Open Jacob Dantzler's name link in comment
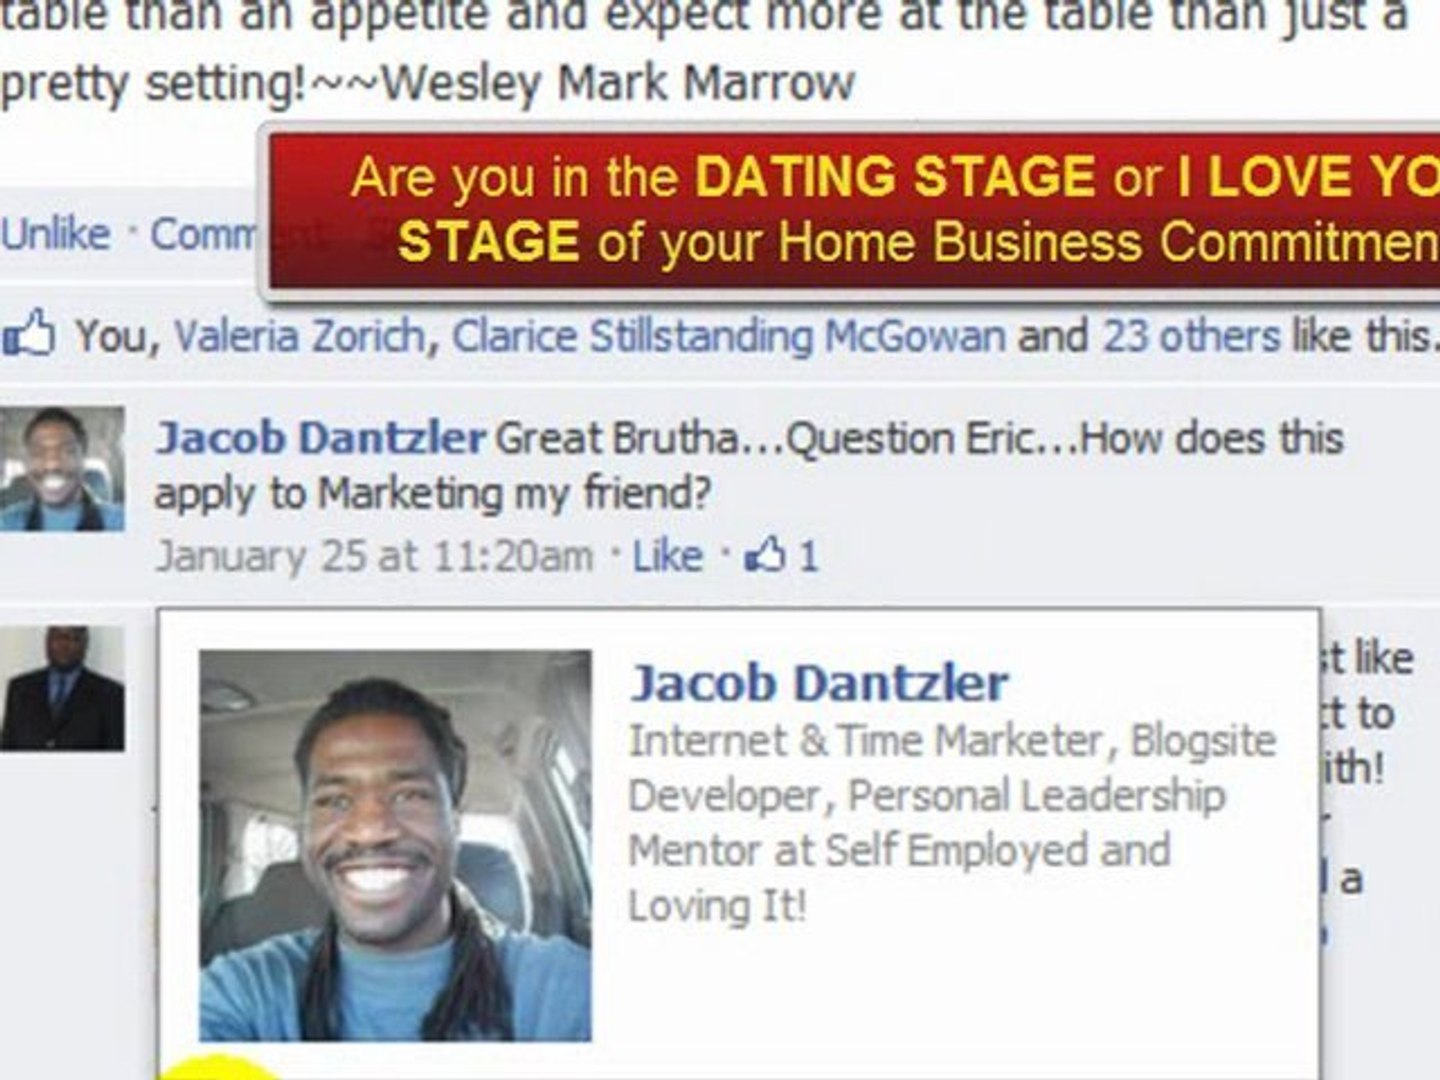 coord(321,438)
